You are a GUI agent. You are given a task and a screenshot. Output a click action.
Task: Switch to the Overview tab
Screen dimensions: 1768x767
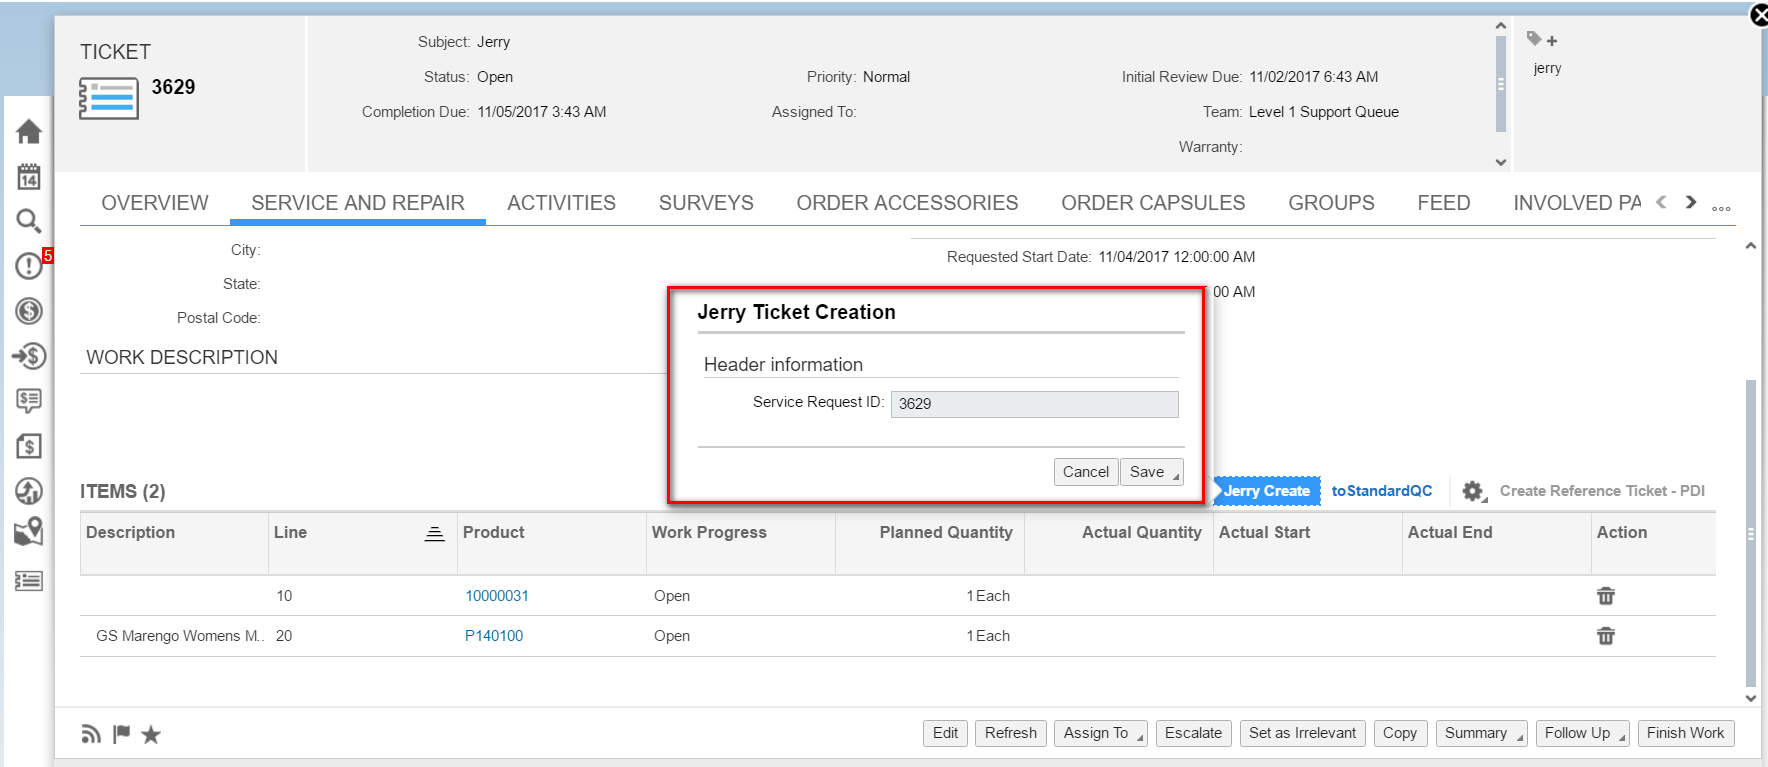coord(155,203)
